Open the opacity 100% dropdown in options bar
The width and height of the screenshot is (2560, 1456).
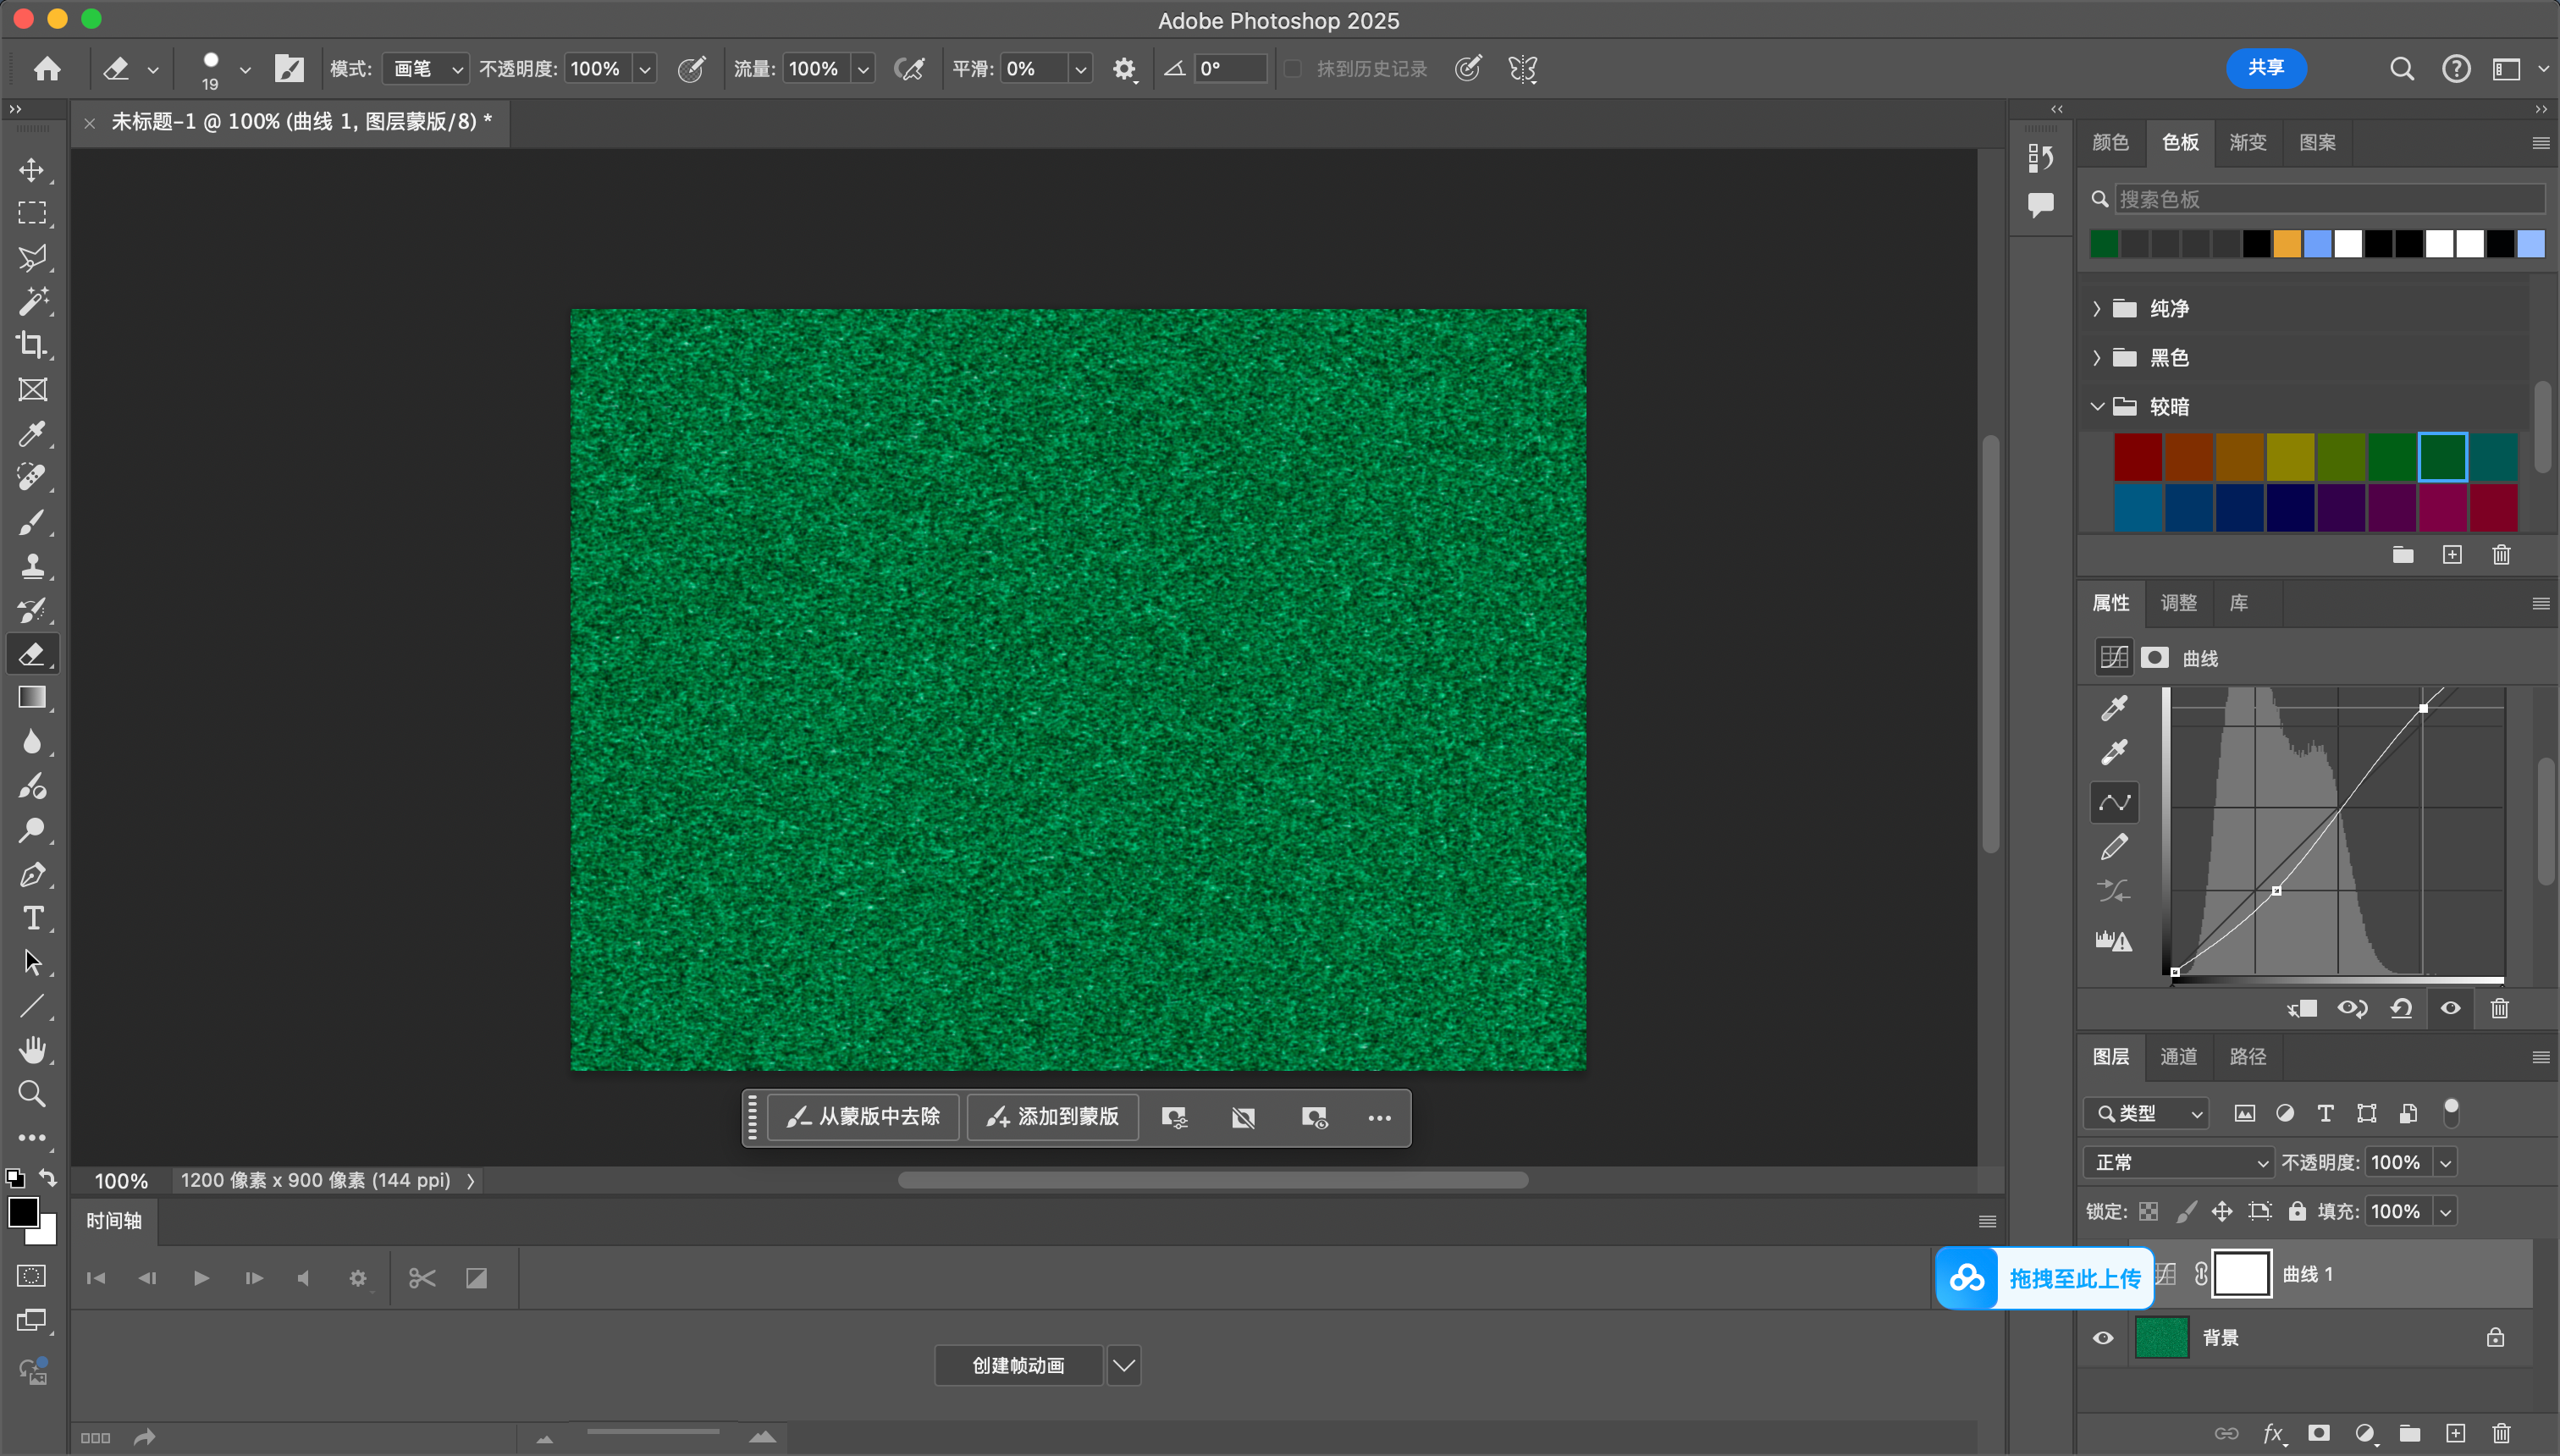645,68
